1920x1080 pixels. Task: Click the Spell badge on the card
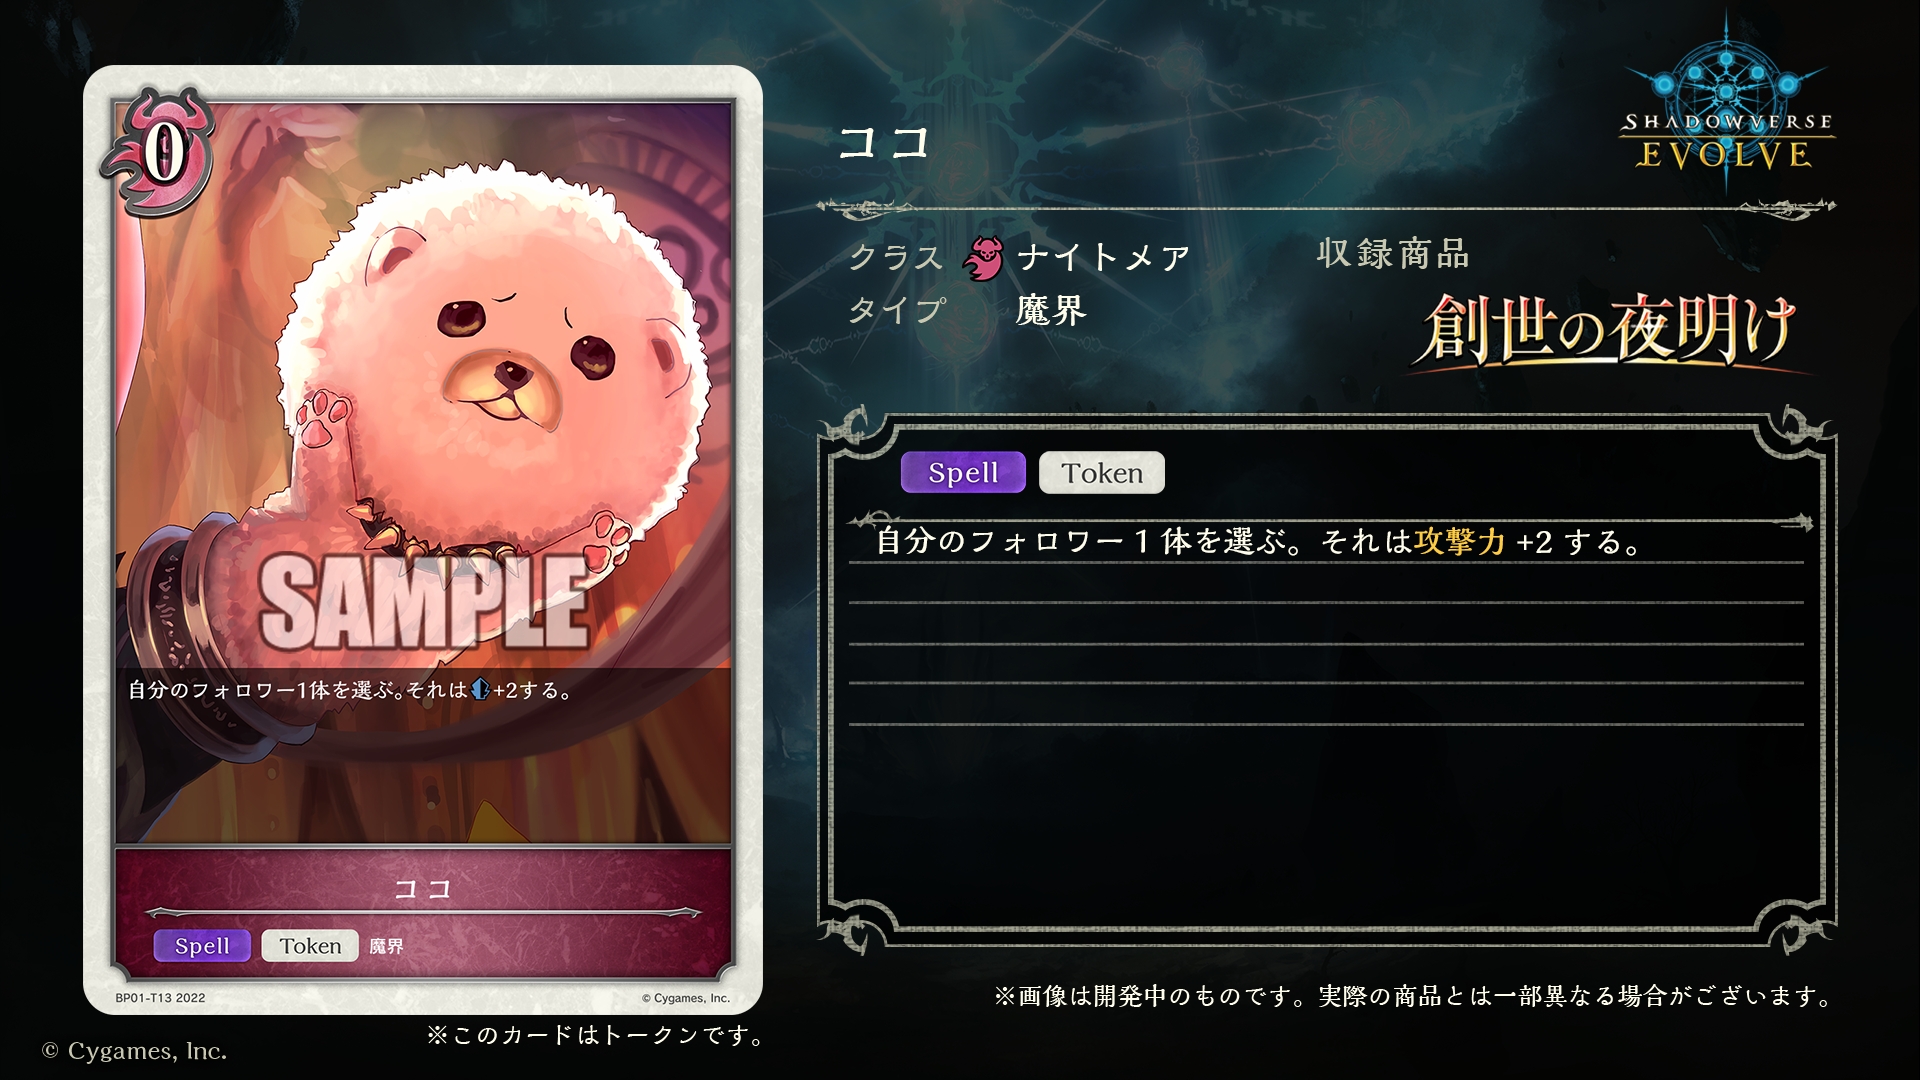(x=202, y=945)
